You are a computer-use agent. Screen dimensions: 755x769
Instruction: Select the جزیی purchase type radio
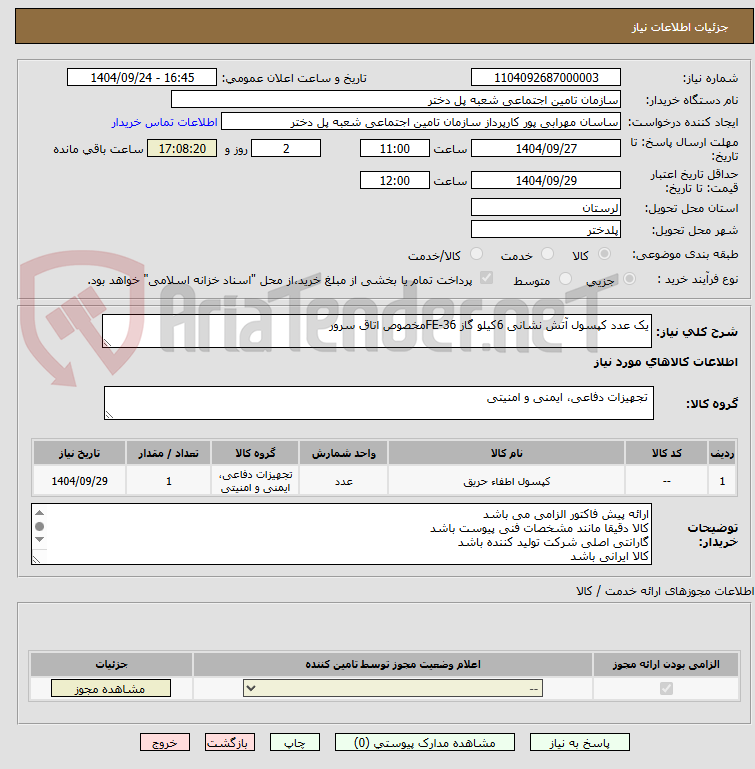tap(629, 279)
